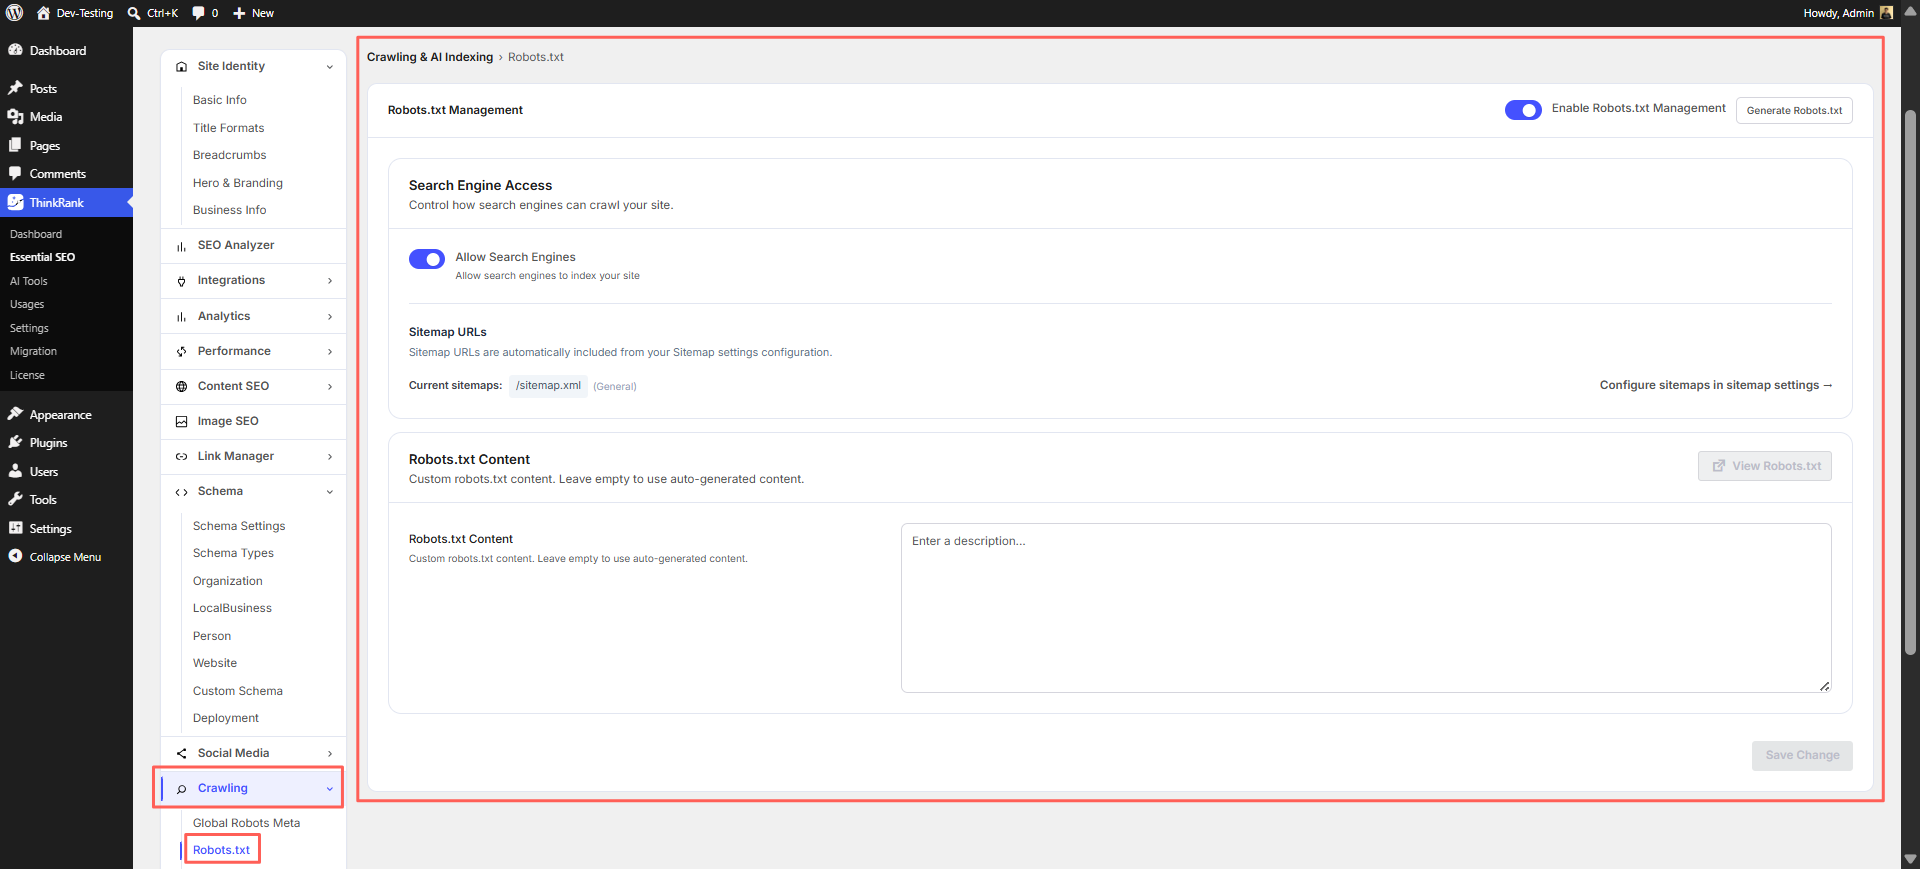Viewport: 1920px width, 869px height.
Task: Expand the Analytics section chevron
Action: coord(330,317)
